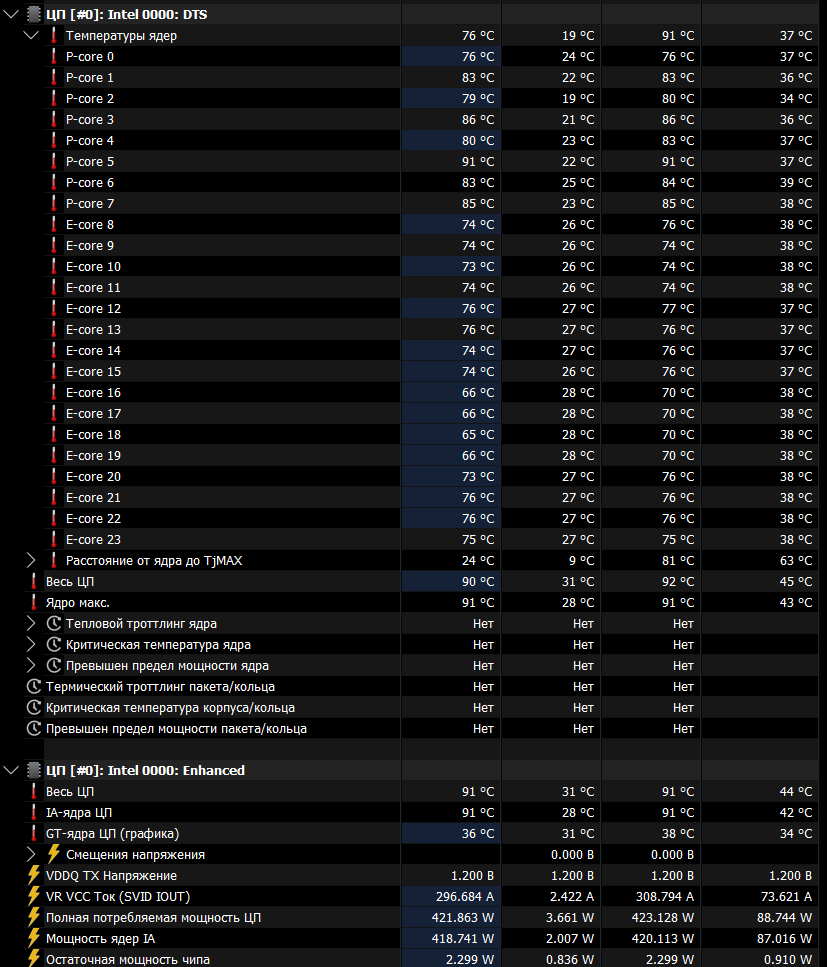The height and width of the screenshot is (967, 827).
Task: Click thermometer icon of E-core 23
Action: point(54,539)
